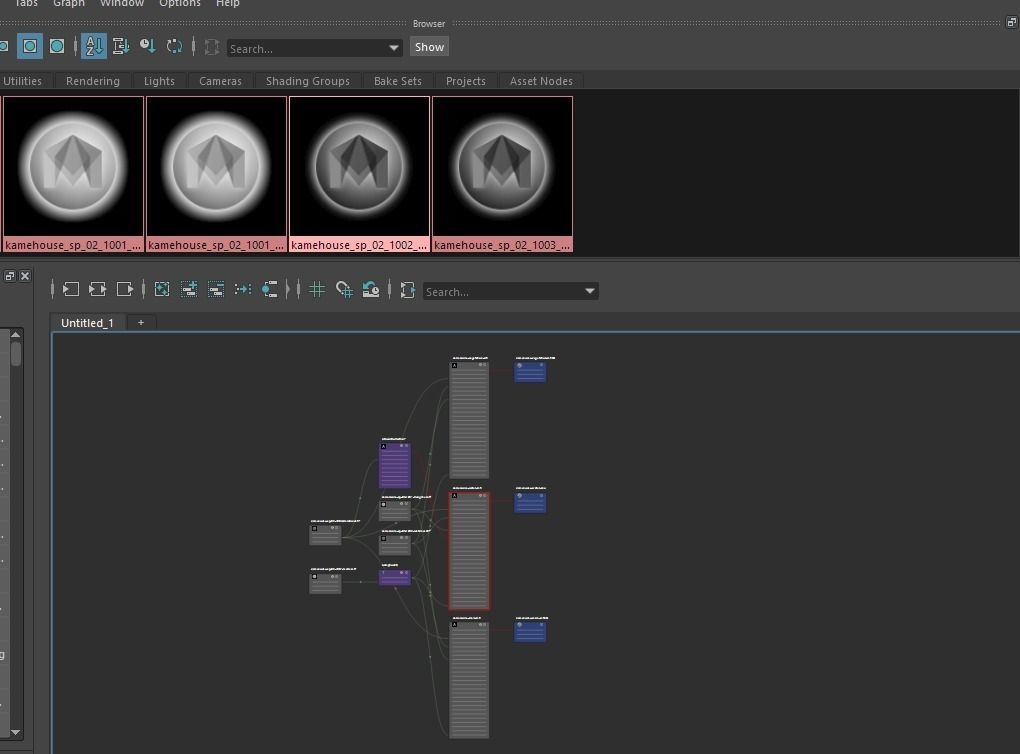This screenshot has height=754, width=1020.
Task: Click greyed graph-input-output icon beside Browser search
Action: click(211, 47)
